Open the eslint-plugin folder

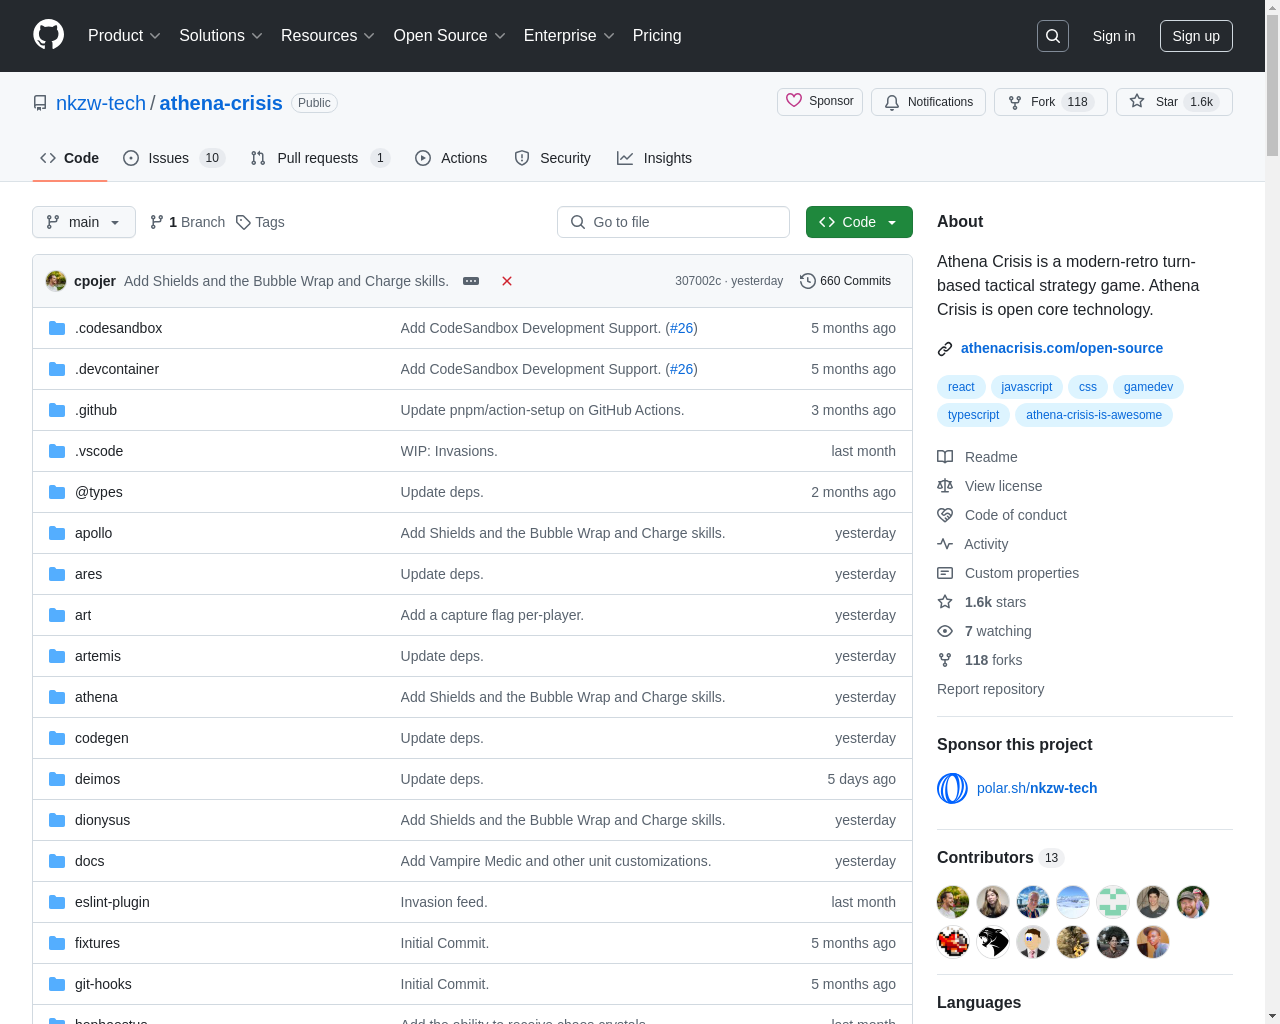(x=112, y=902)
